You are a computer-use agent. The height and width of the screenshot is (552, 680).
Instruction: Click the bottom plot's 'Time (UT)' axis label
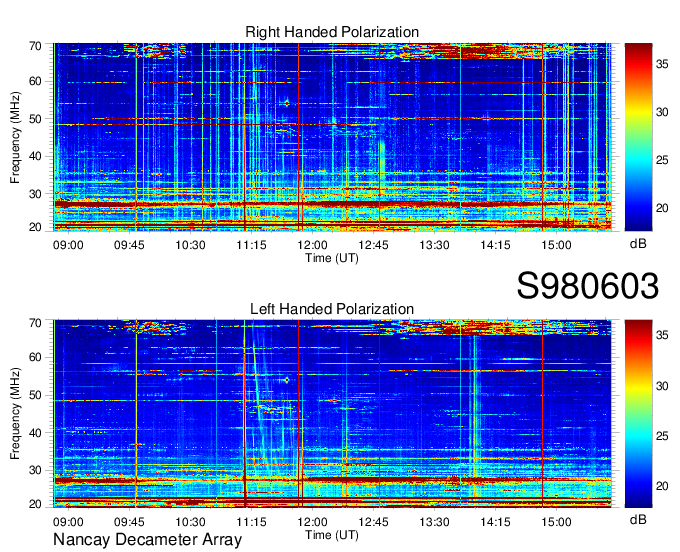(332, 535)
